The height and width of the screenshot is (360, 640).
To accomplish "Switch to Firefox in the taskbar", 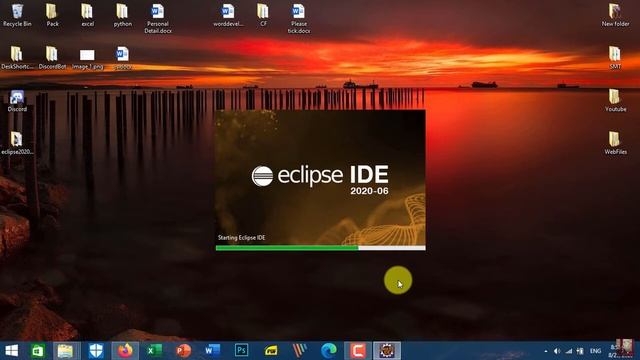I will point(125,351).
